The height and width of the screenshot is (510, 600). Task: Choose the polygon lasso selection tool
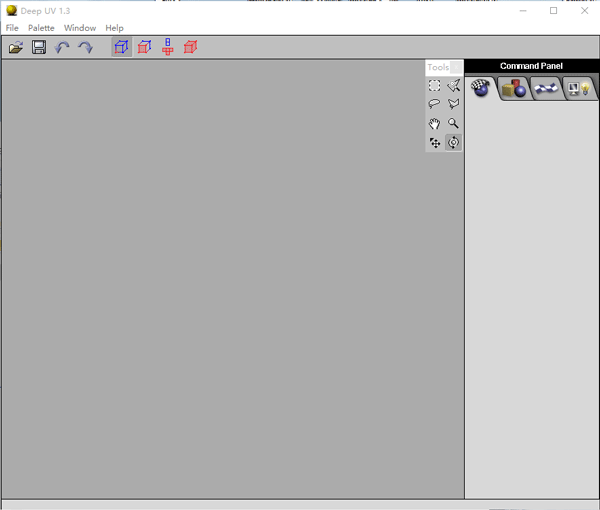click(453, 104)
